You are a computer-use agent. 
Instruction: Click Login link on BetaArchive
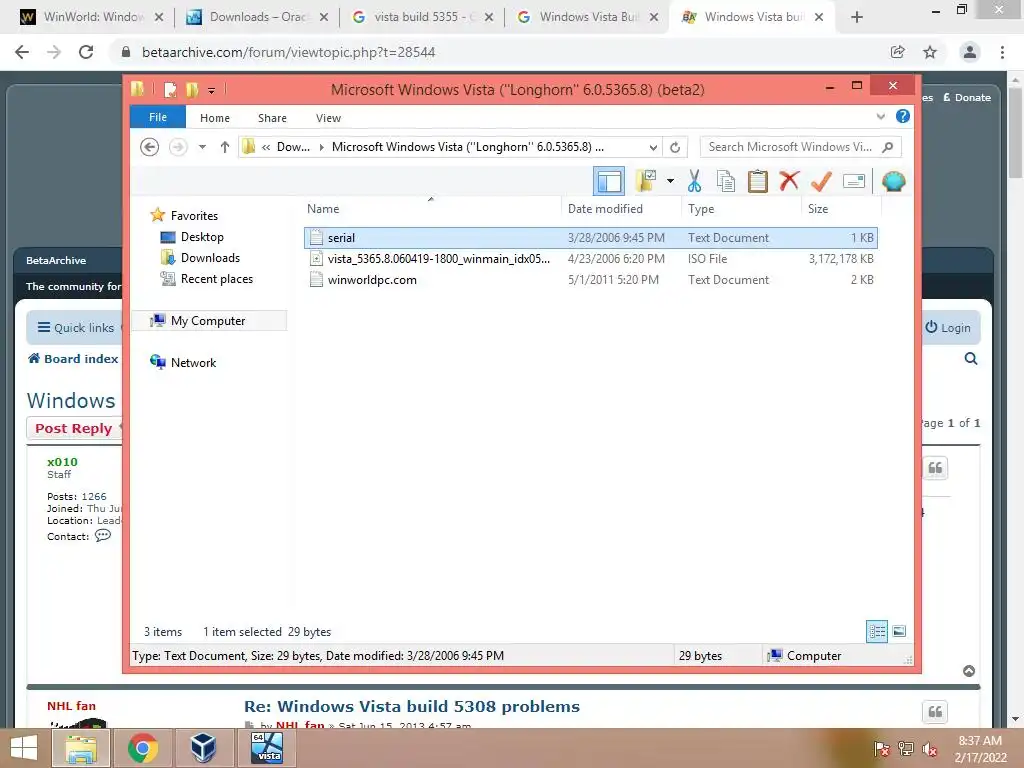coord(948,328)
